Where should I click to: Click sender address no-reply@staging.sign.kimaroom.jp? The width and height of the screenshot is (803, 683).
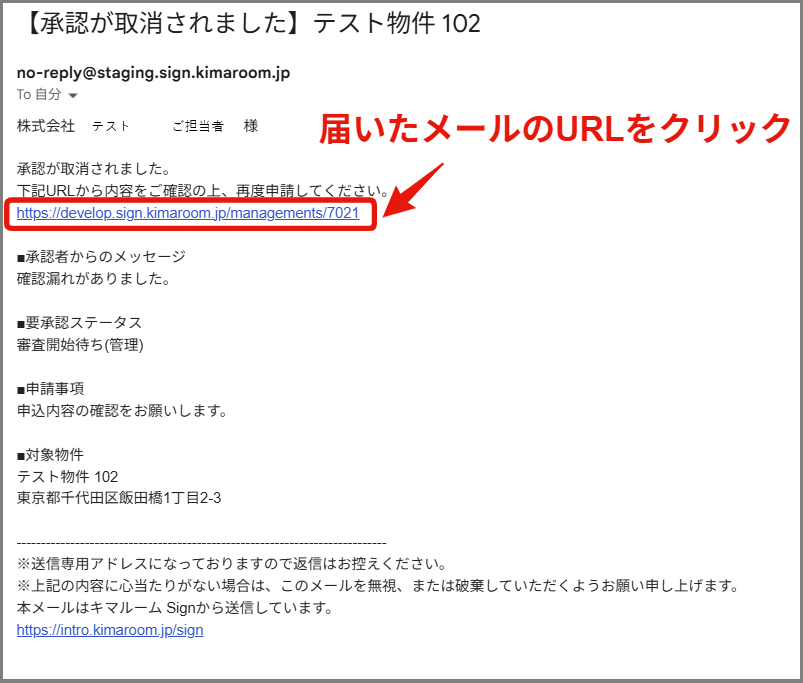[x=153, y=73]
